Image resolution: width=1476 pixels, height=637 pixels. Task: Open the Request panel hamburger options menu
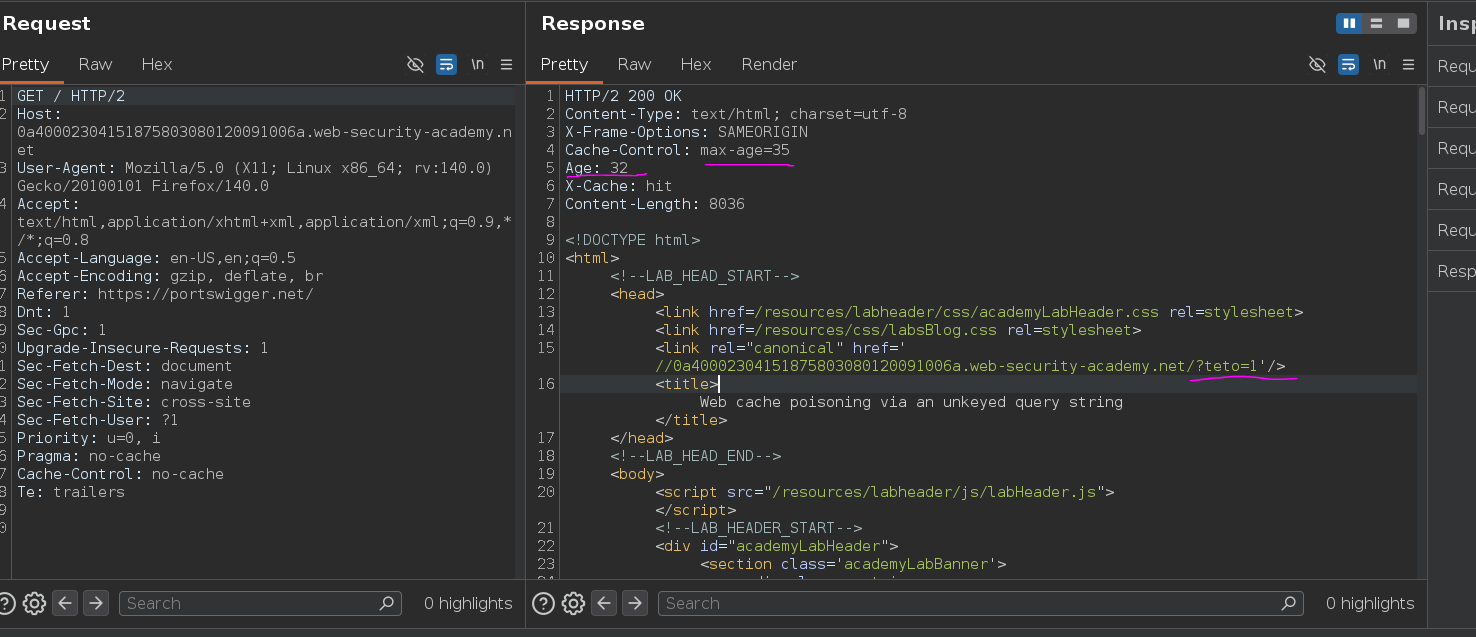[506, 64]
